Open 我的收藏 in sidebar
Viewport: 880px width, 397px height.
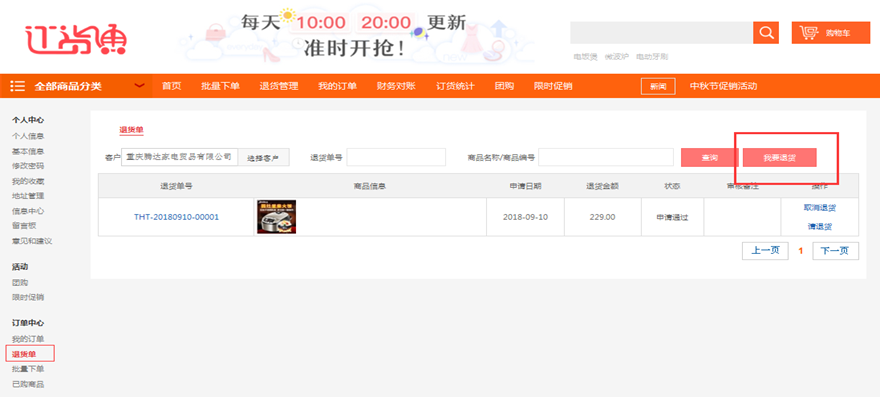(28, 181)
